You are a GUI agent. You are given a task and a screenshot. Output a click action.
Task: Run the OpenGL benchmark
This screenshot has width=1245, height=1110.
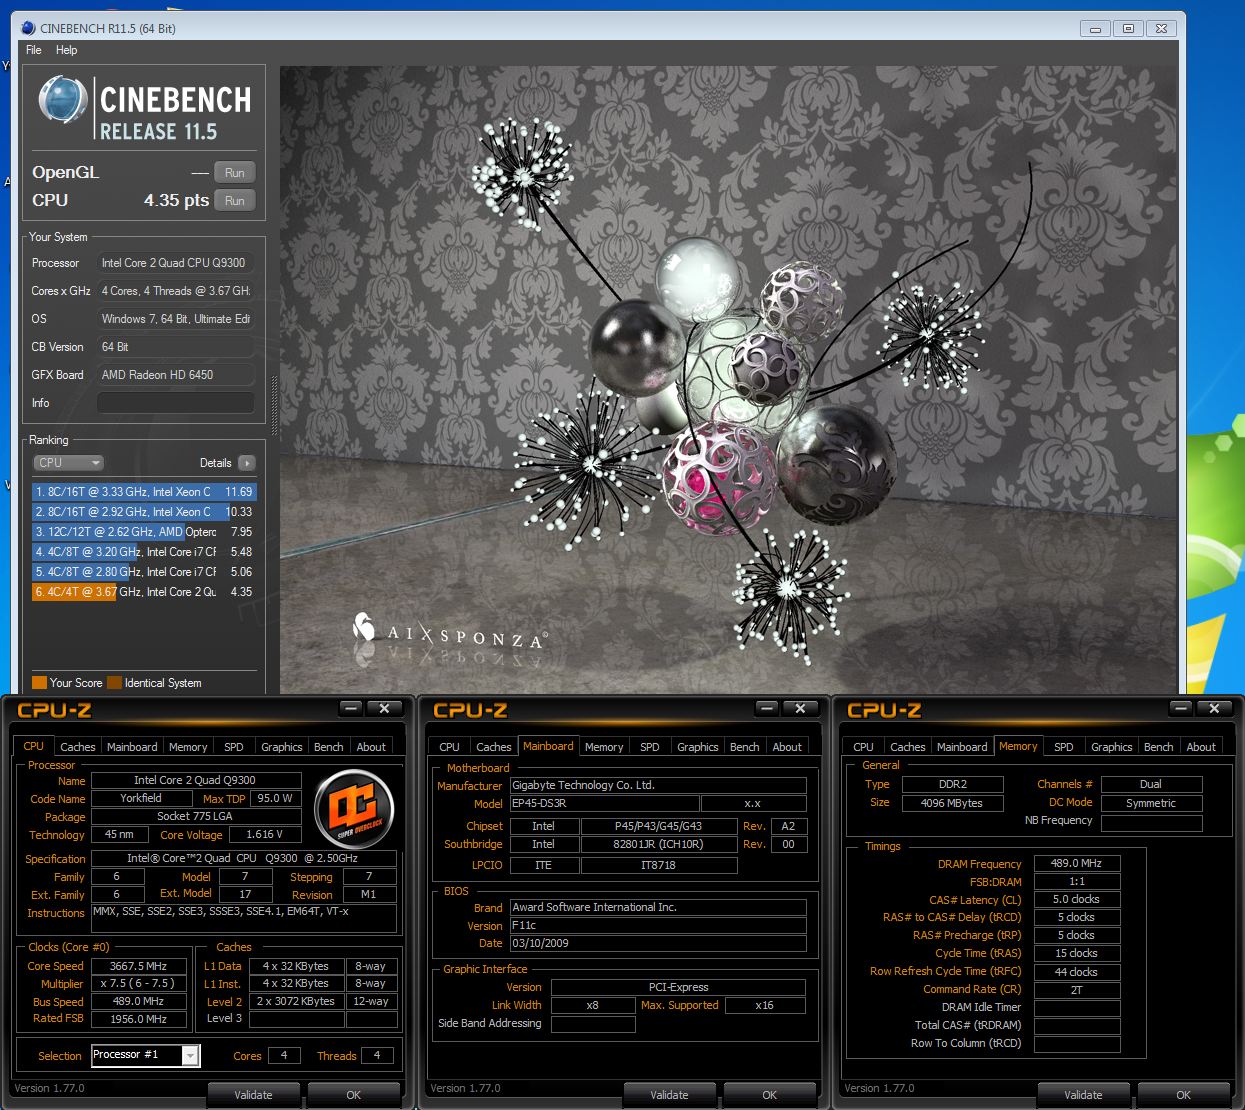tap(235, 172)
